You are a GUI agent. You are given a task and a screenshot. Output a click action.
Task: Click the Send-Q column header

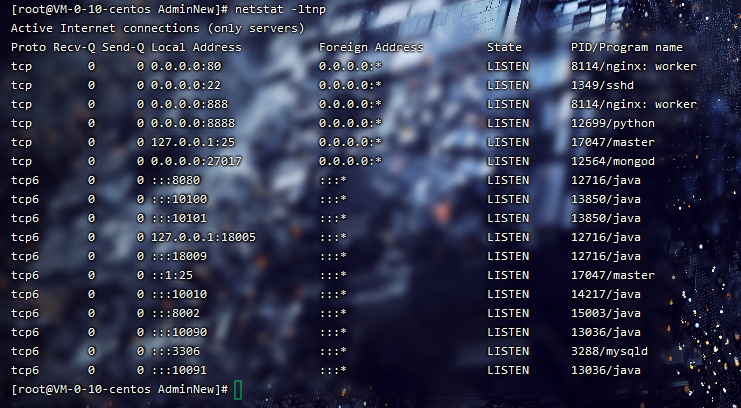pos(122,47)
